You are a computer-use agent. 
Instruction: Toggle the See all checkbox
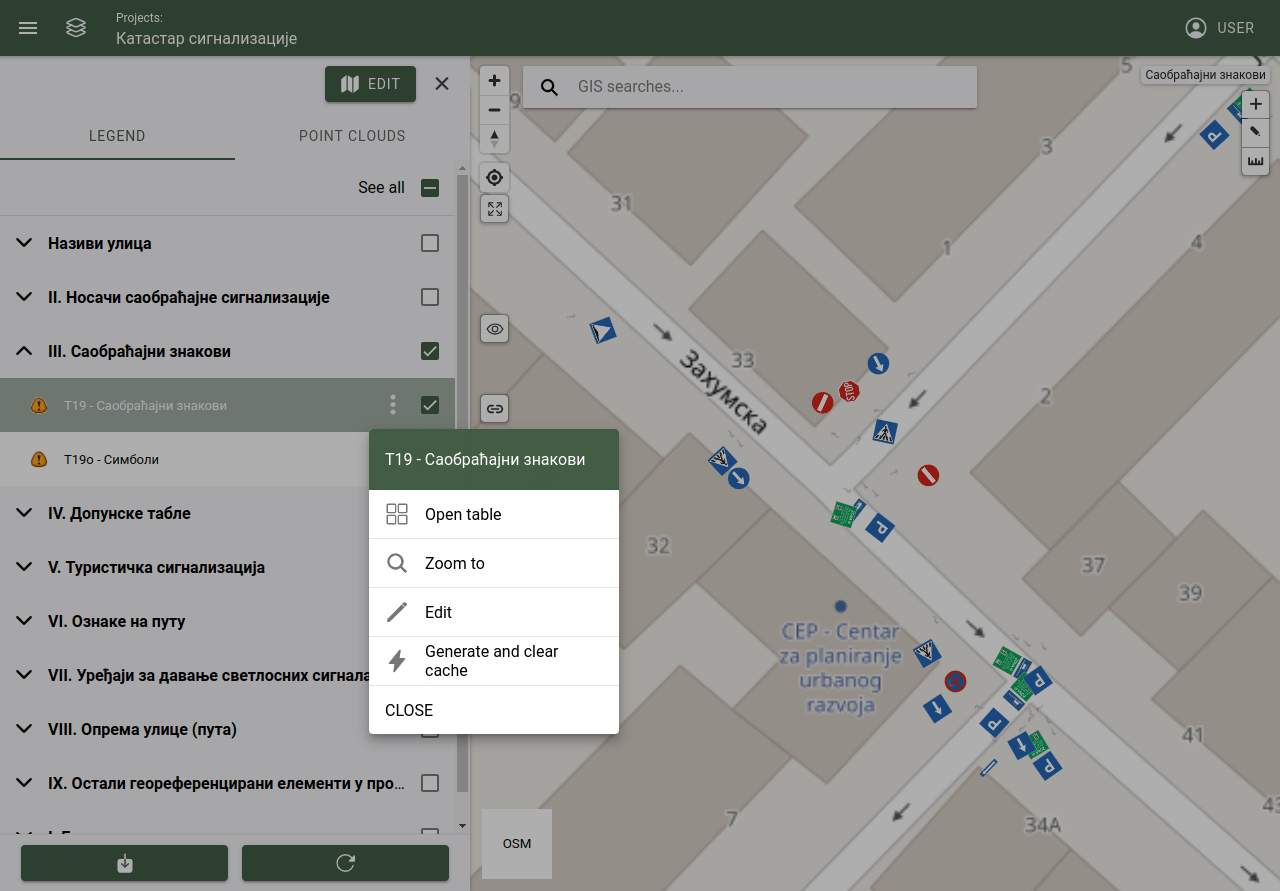[430, 187]
